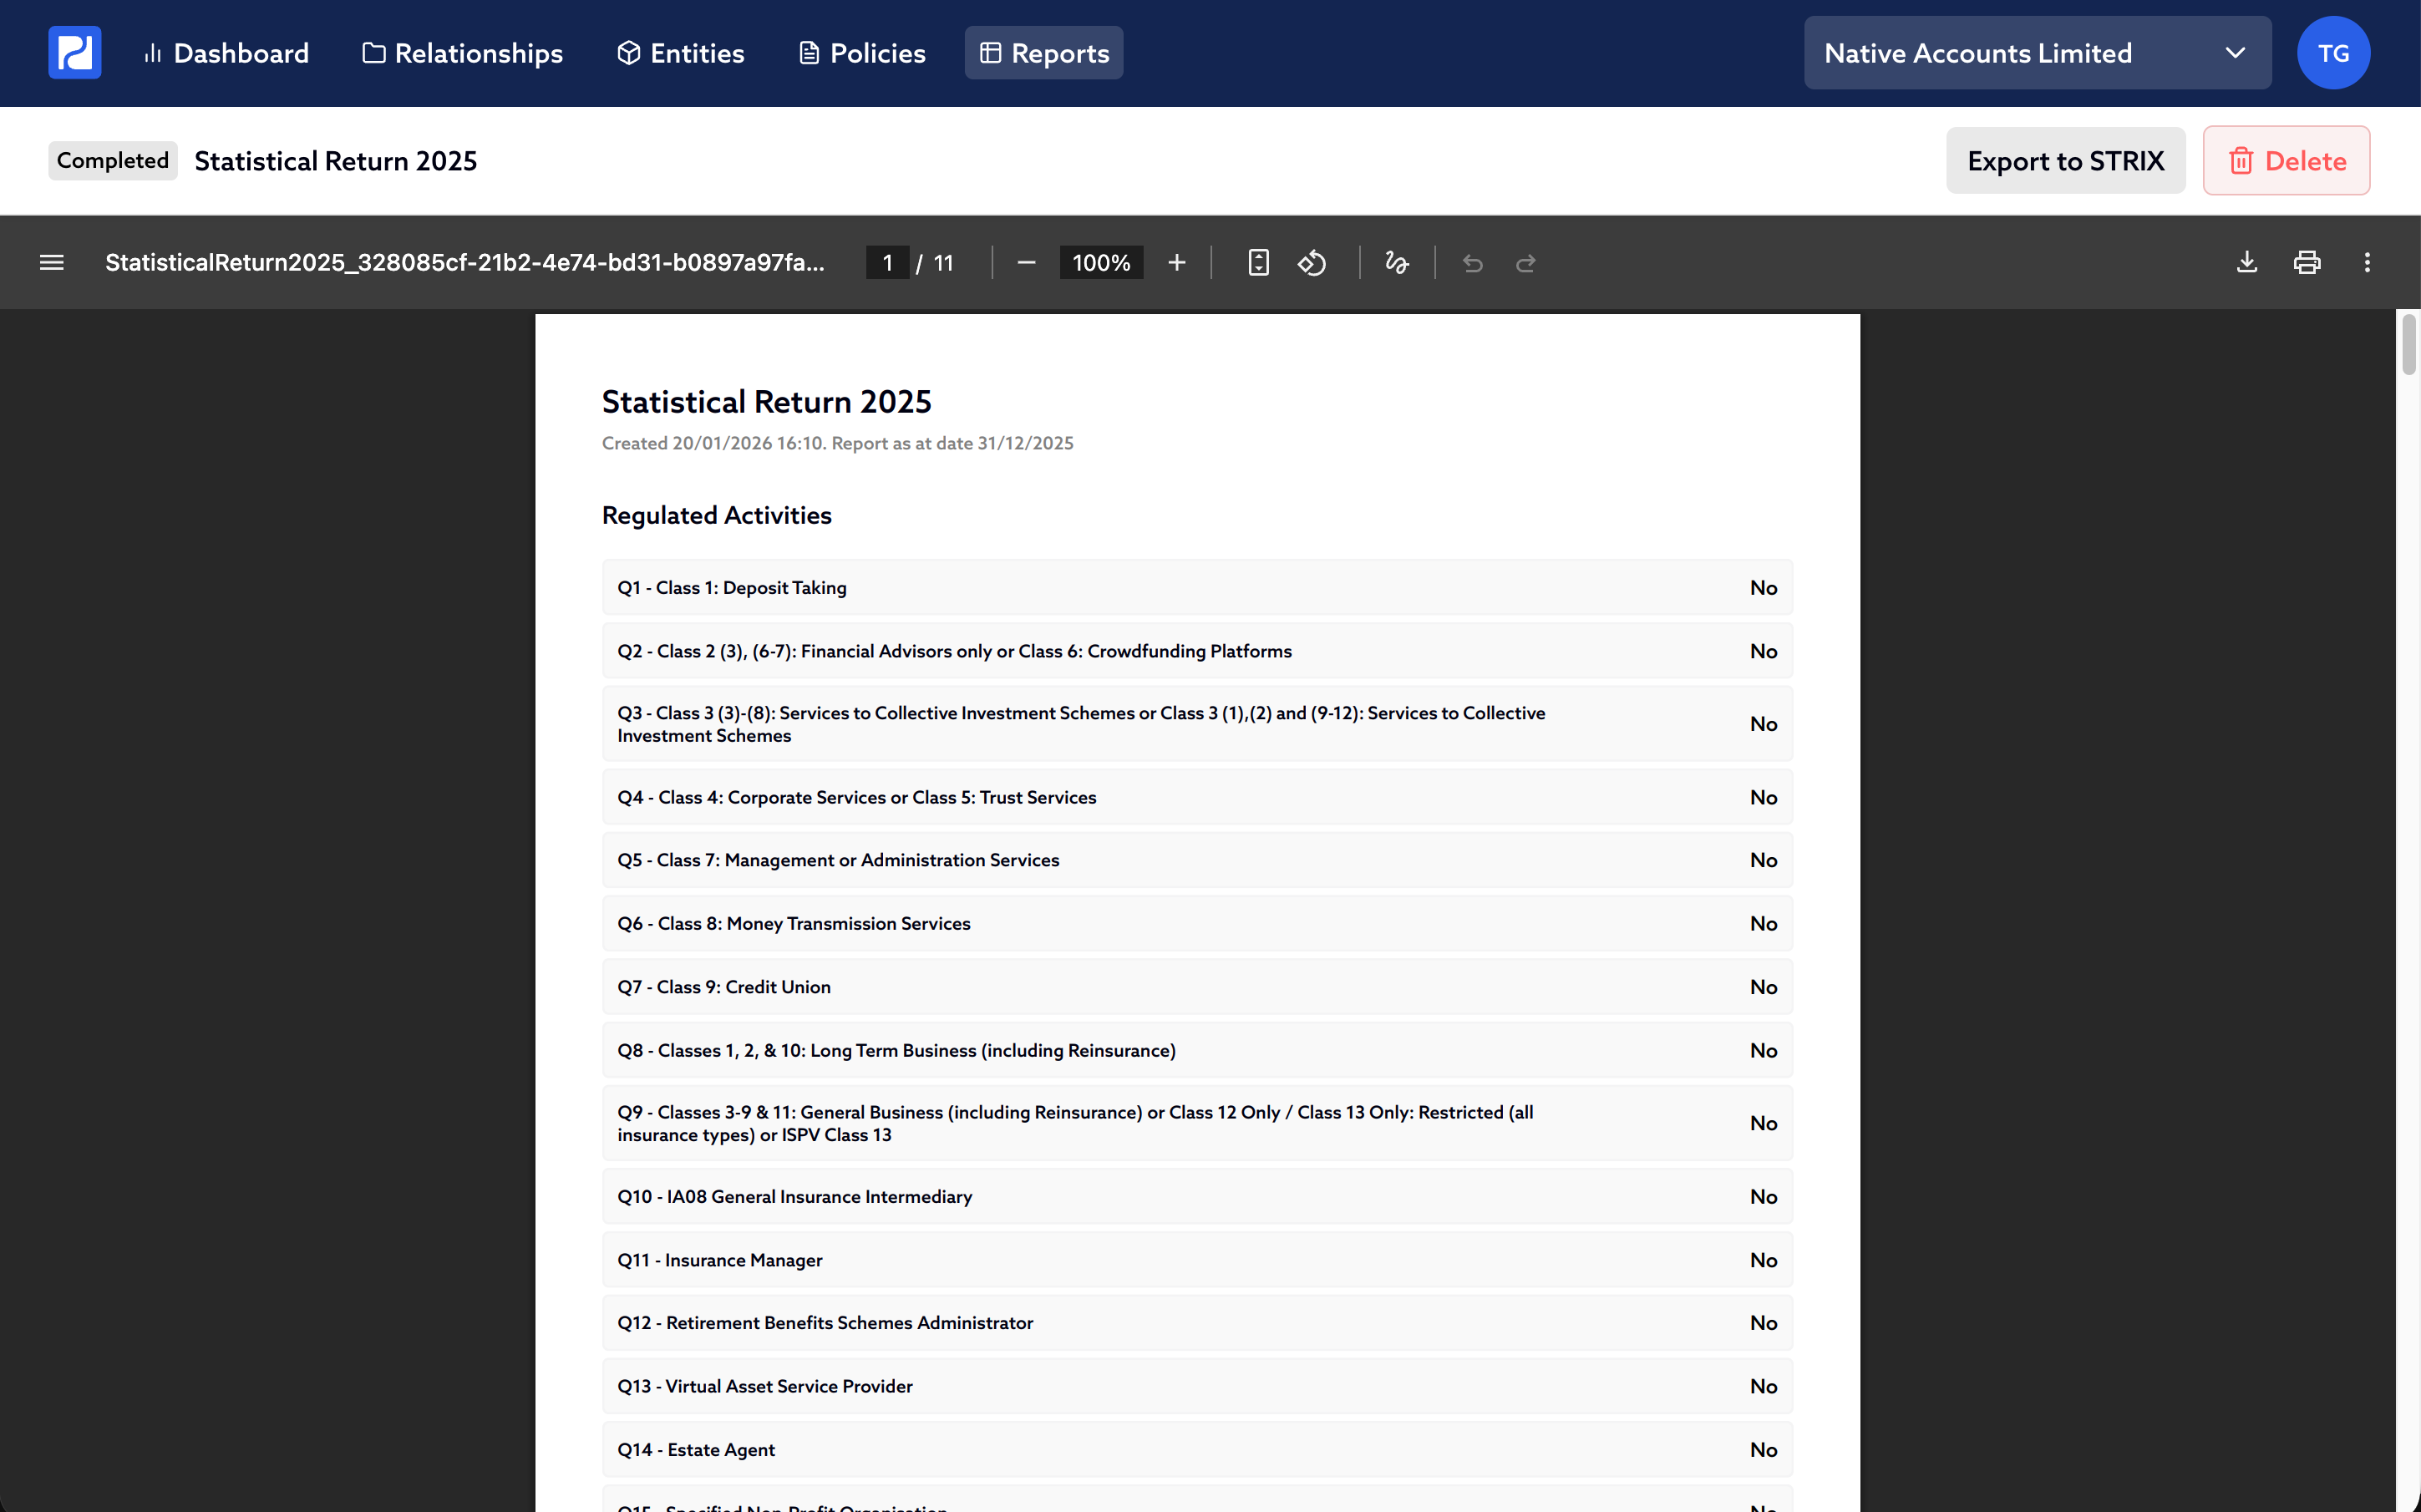The width and height of the screenshot is (2421, 1512).
Task: Open the PDF more actions menu
Action: 2366,262
